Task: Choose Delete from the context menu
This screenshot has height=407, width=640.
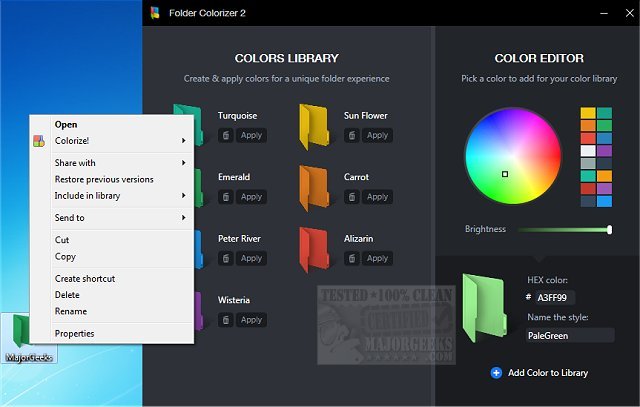Action: click(x=67, y=295)
